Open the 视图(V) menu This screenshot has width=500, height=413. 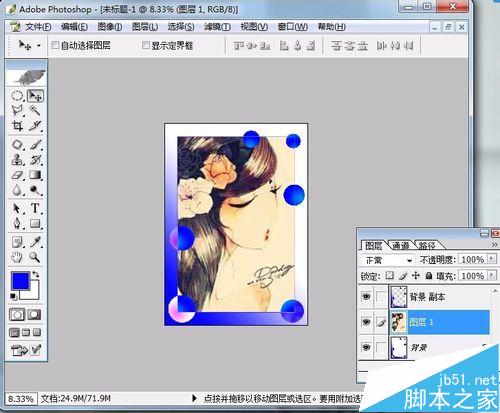point(254,27)
